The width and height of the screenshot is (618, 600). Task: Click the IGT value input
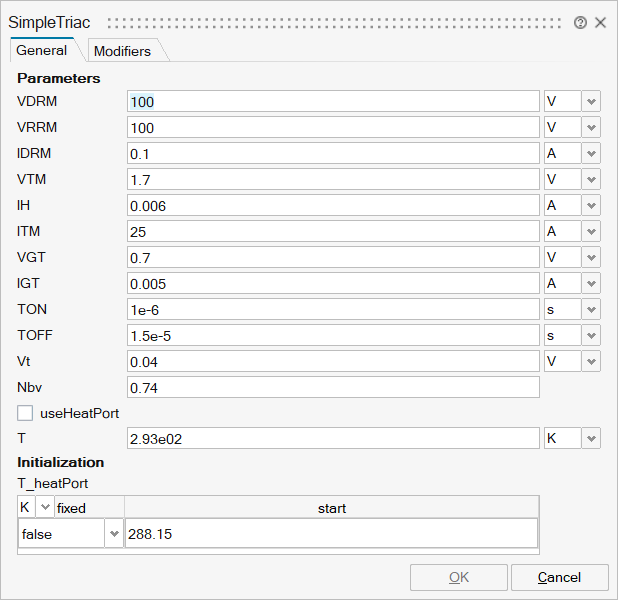coord(333,284)
